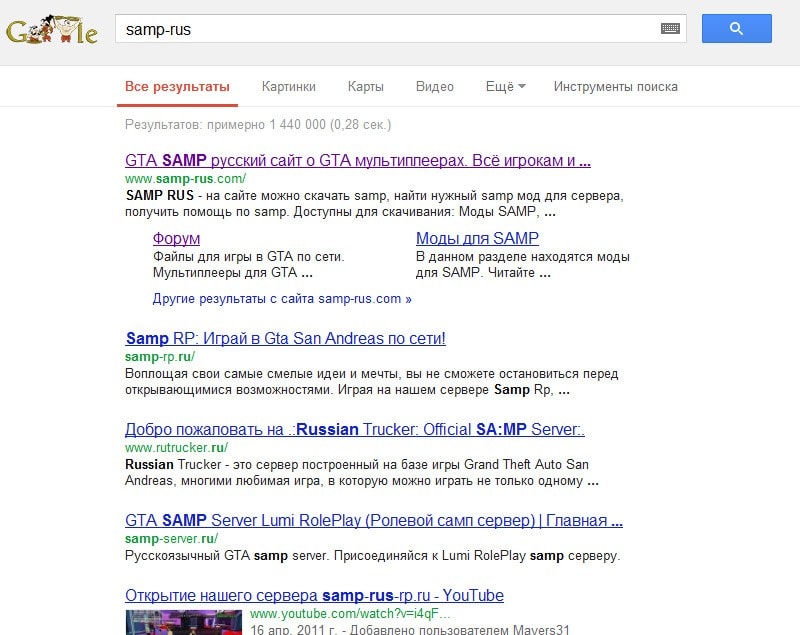Viewport: 800px width, 635px height.
Task: Click the SAMP RUS description snippet
Action: click(374, 204)
